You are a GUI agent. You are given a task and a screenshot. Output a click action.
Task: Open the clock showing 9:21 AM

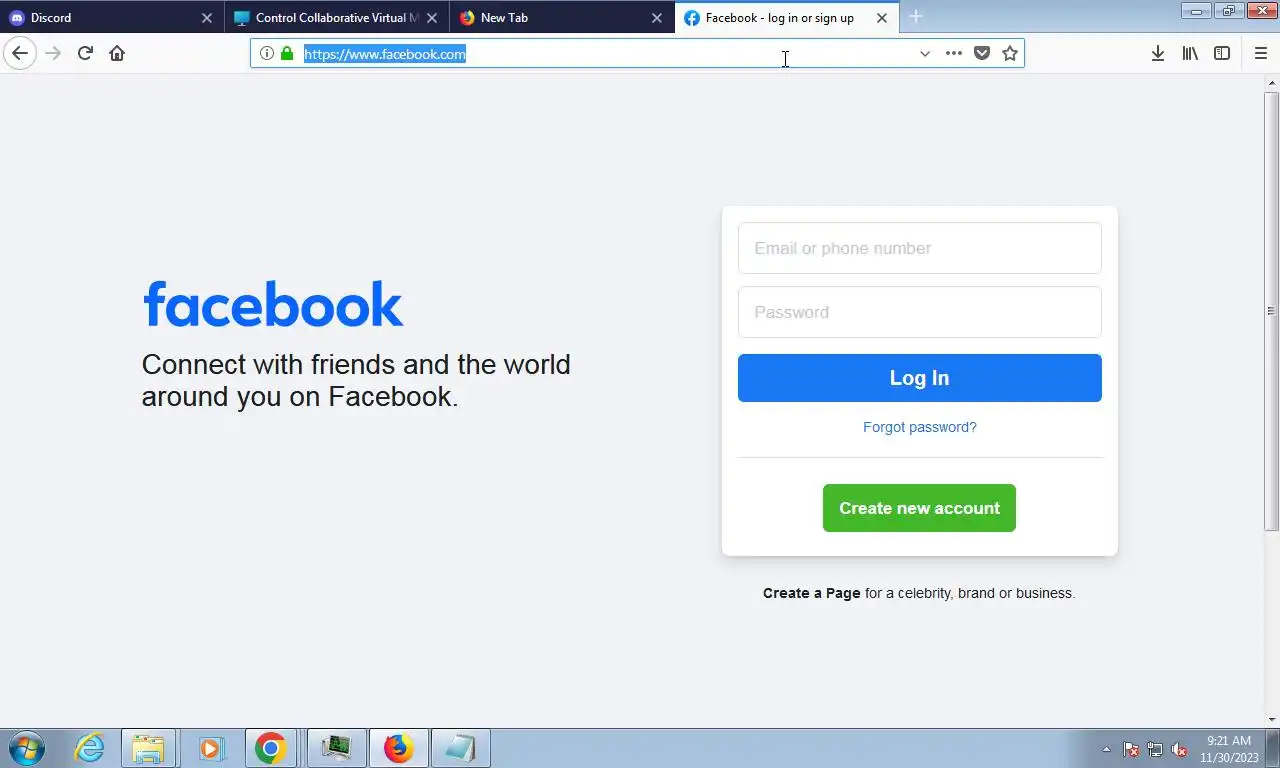(1229, 749)
